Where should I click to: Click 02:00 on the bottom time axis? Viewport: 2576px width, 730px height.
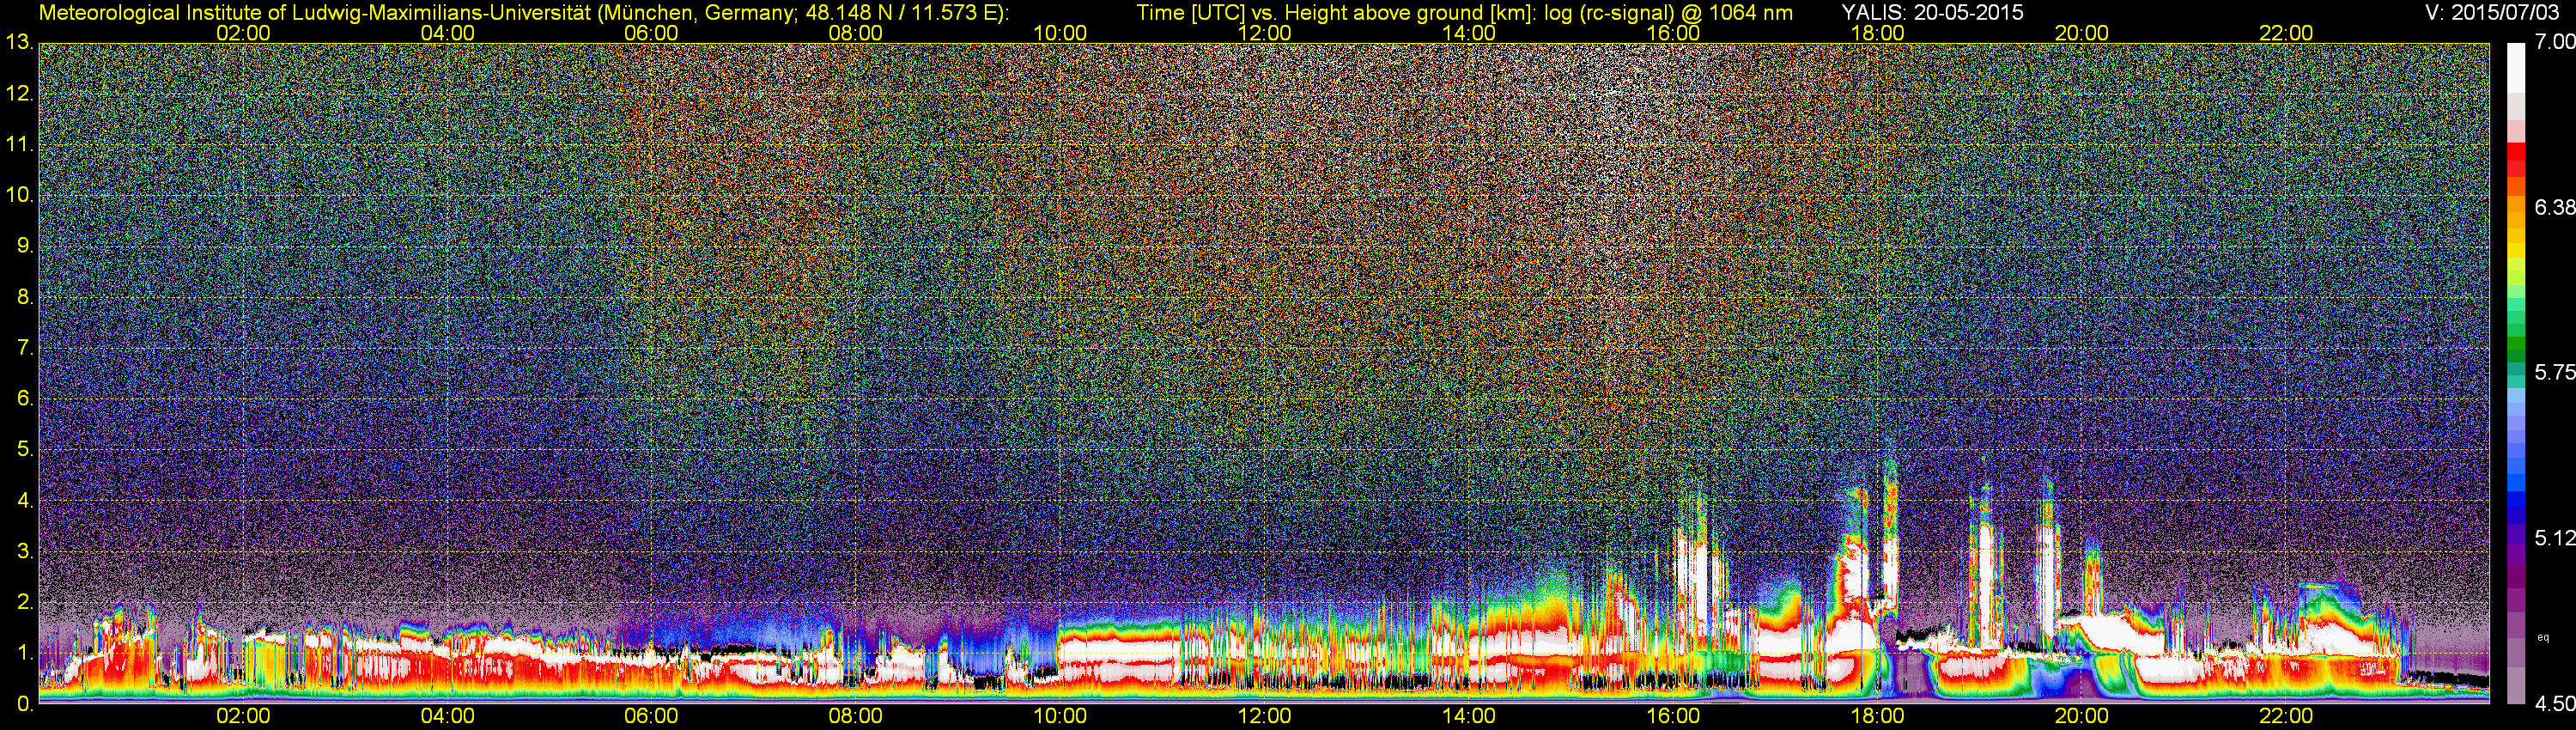pos(243,716)
